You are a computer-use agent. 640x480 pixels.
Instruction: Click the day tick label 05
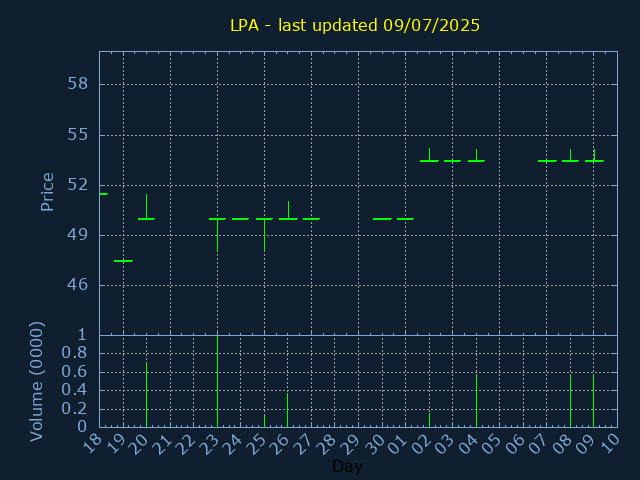492,444
